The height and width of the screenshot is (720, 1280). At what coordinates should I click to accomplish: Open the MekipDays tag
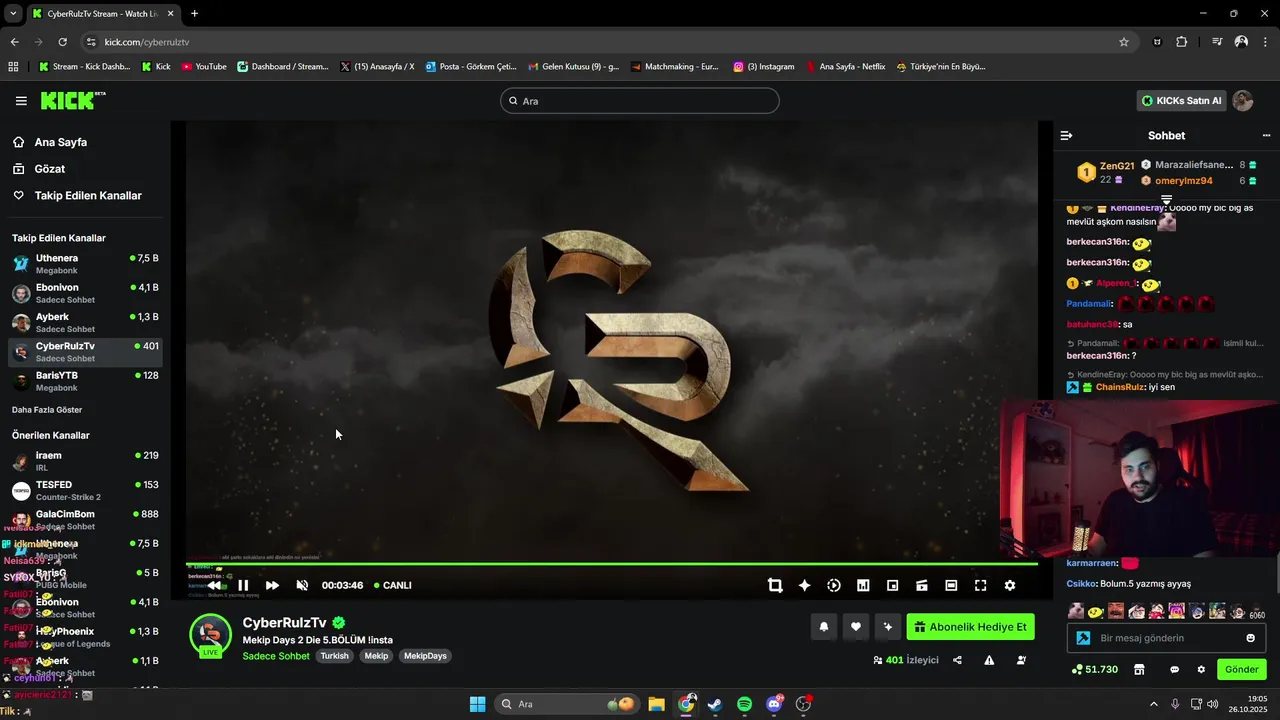click(425, 656)
